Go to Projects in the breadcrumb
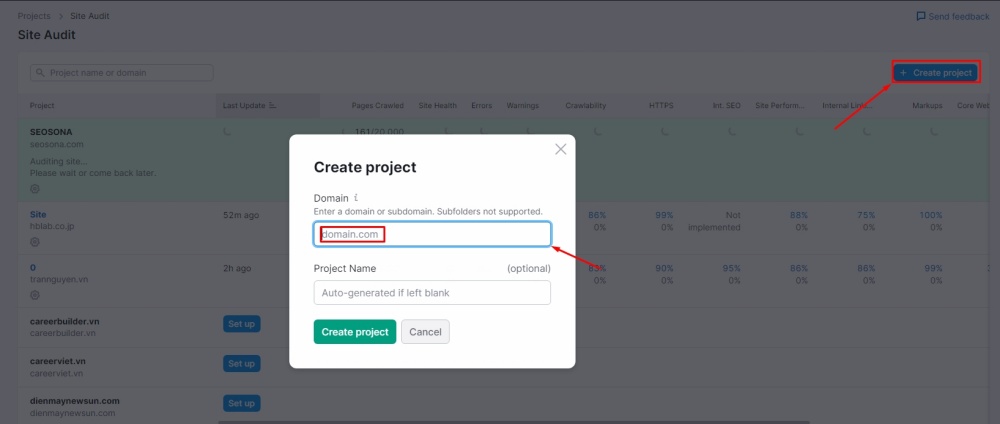The width and height of the screenshot is (1000, 424). [34, 16]
